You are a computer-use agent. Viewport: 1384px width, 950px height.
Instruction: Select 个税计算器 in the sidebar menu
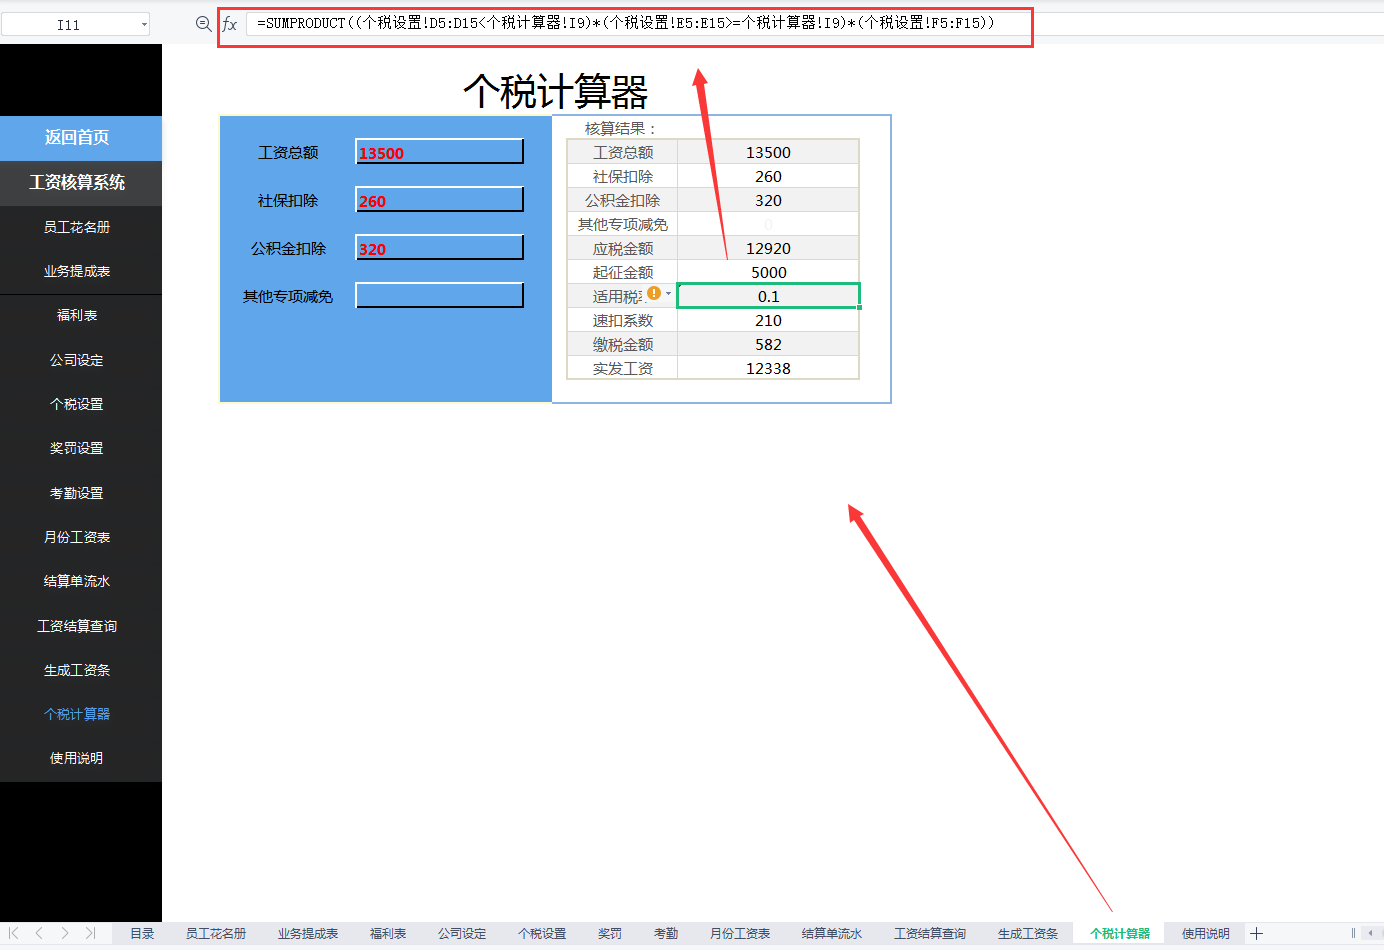[x=80, y=713]
